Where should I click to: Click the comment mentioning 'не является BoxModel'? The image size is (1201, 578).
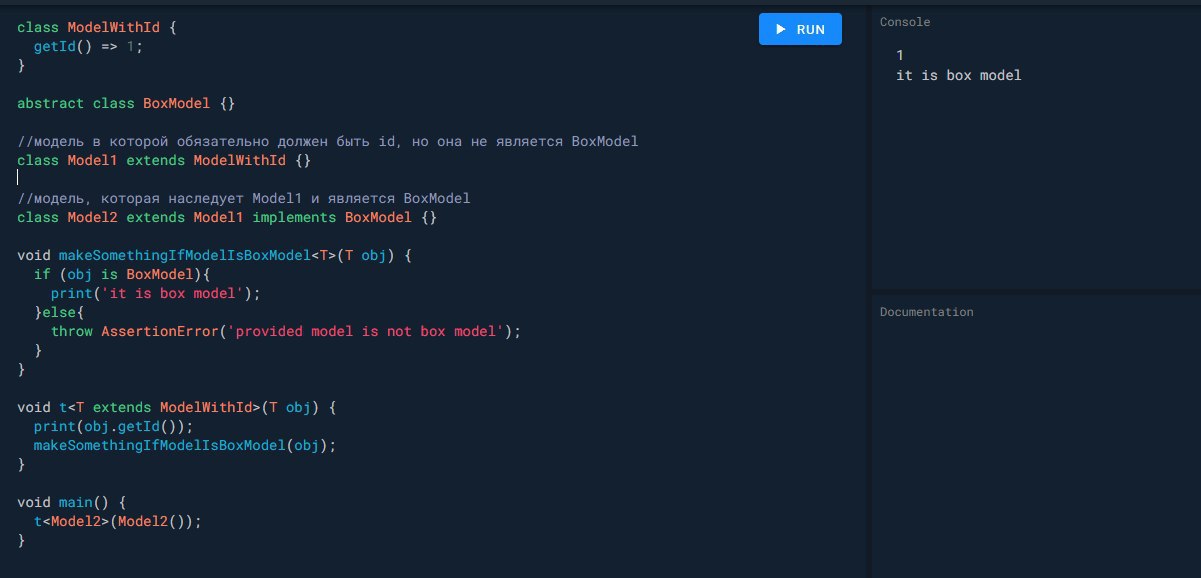click(328, 141)
